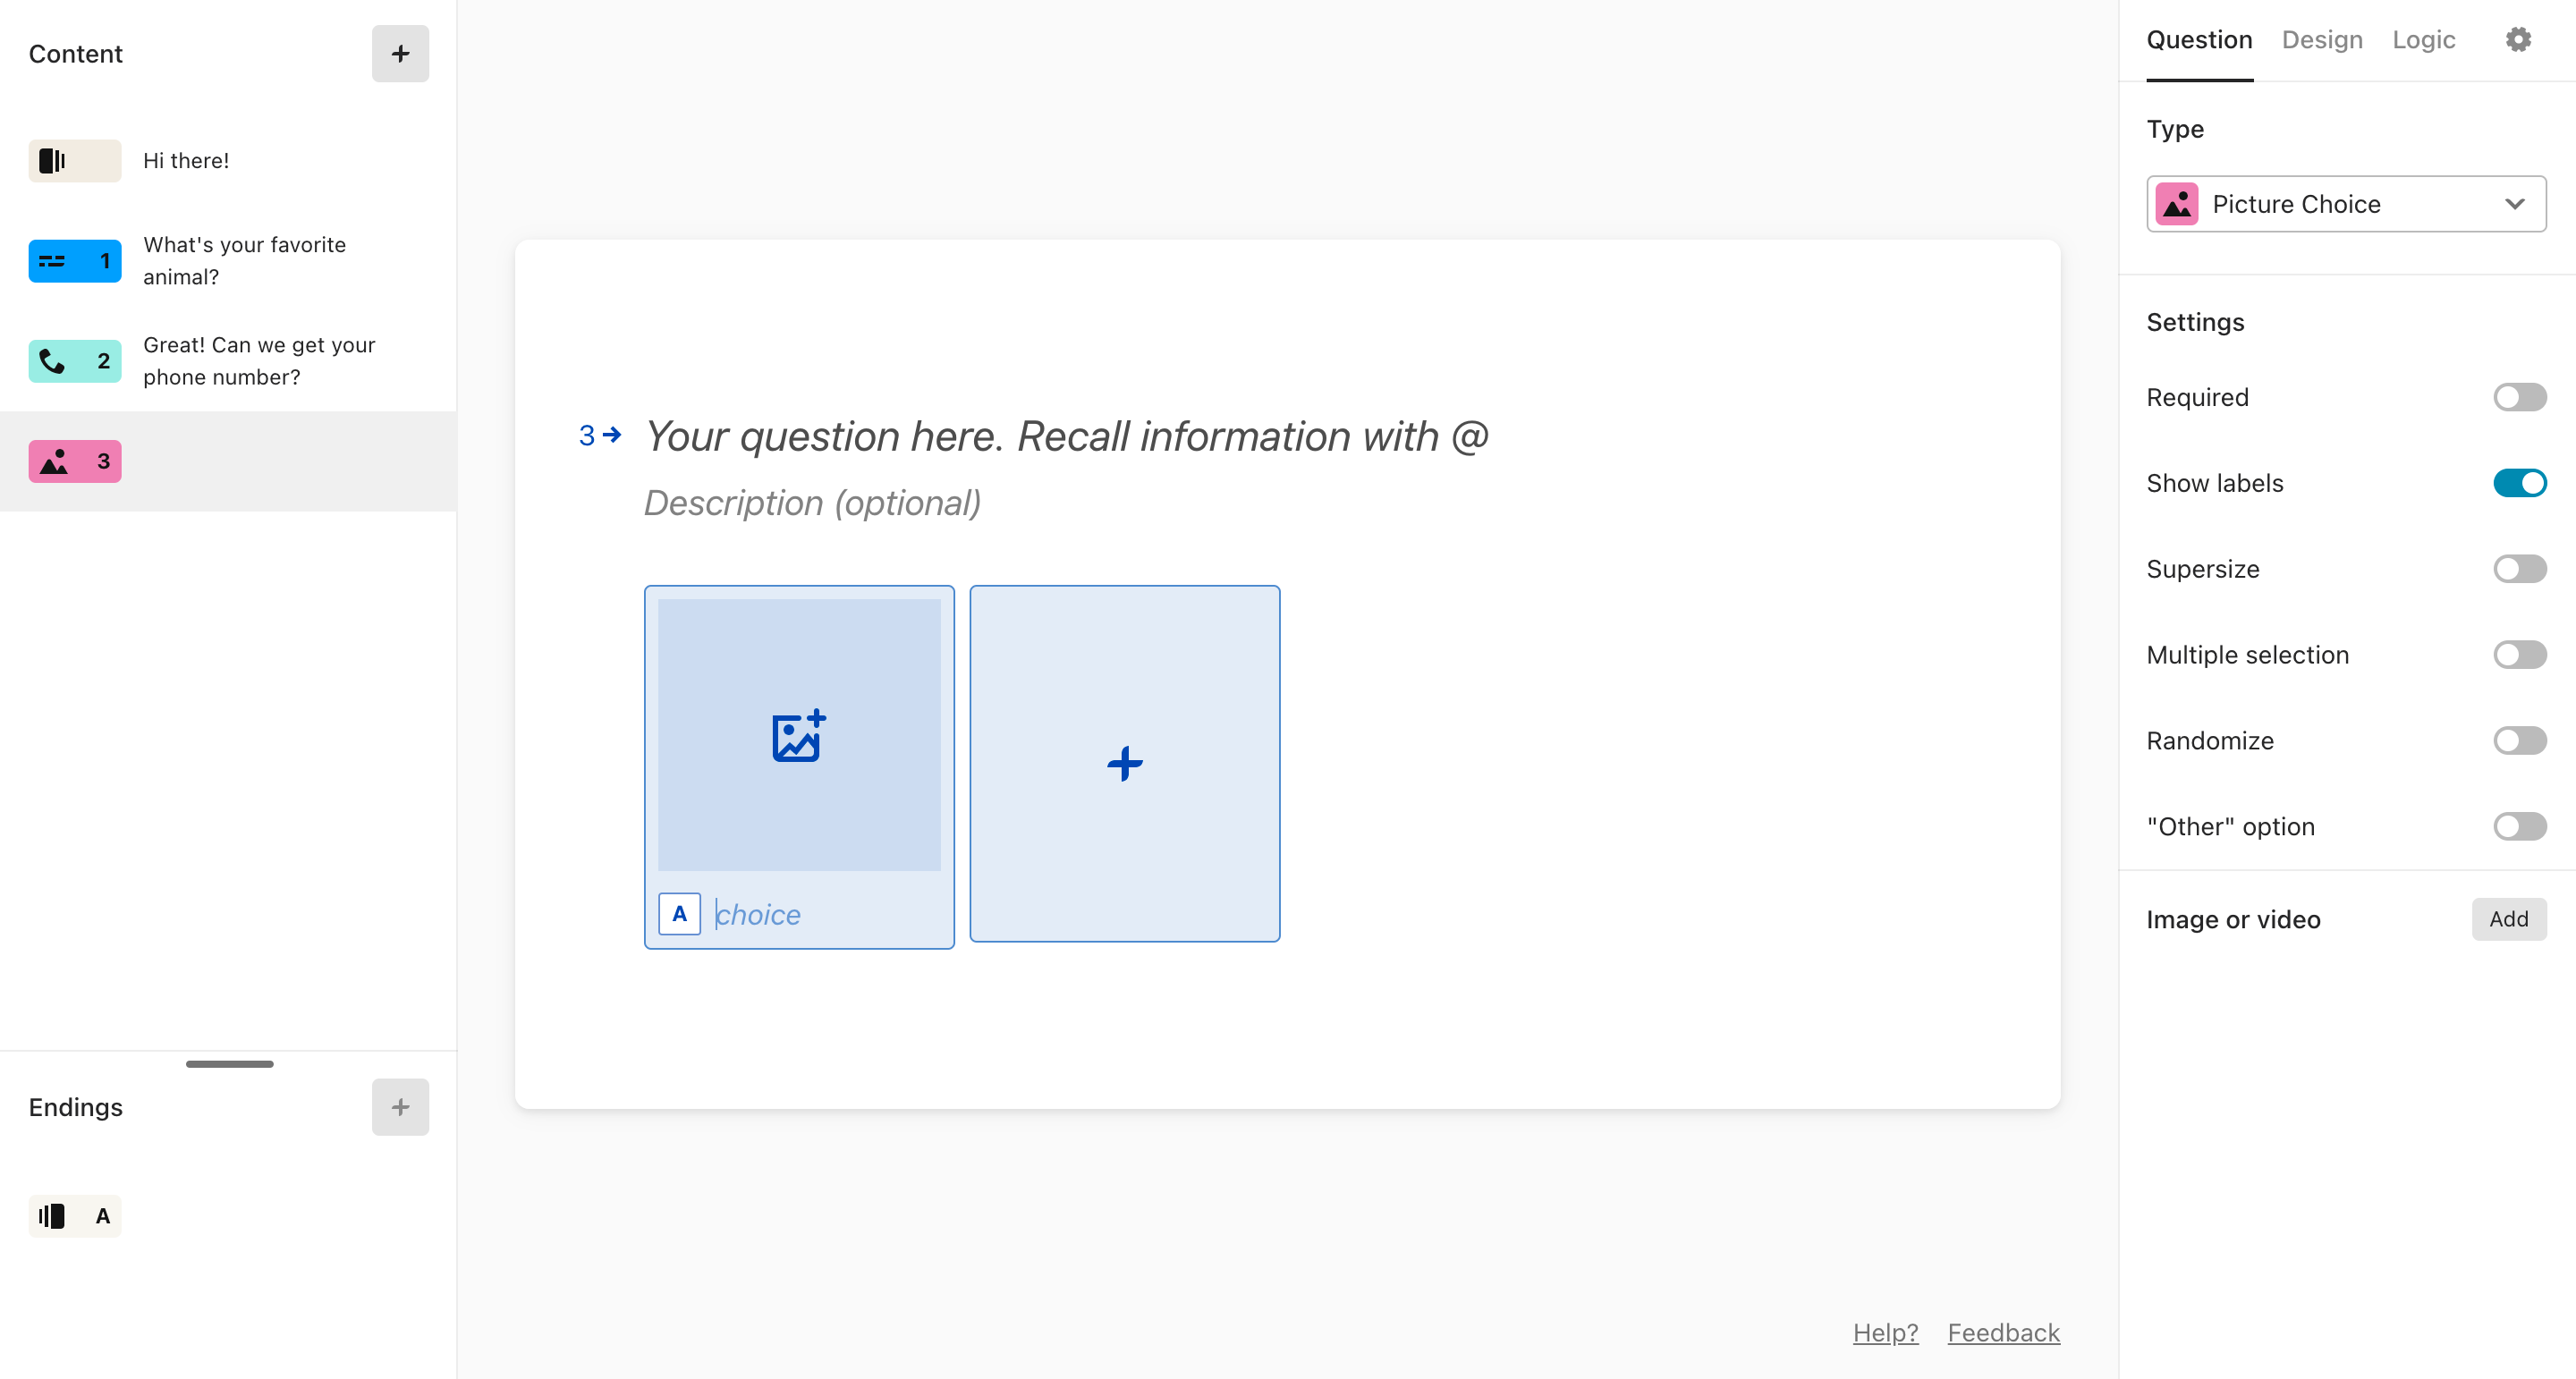Click the A key label on the choice
Image resolution: width=2576 pixels, height=1379 pixels.
click(680, 914)
